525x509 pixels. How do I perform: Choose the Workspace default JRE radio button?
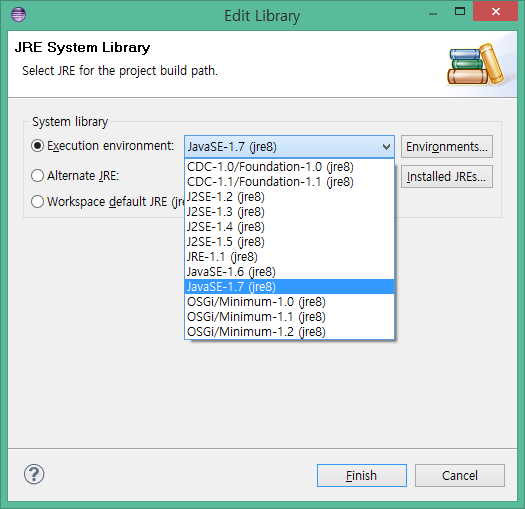tap(37, 202)
